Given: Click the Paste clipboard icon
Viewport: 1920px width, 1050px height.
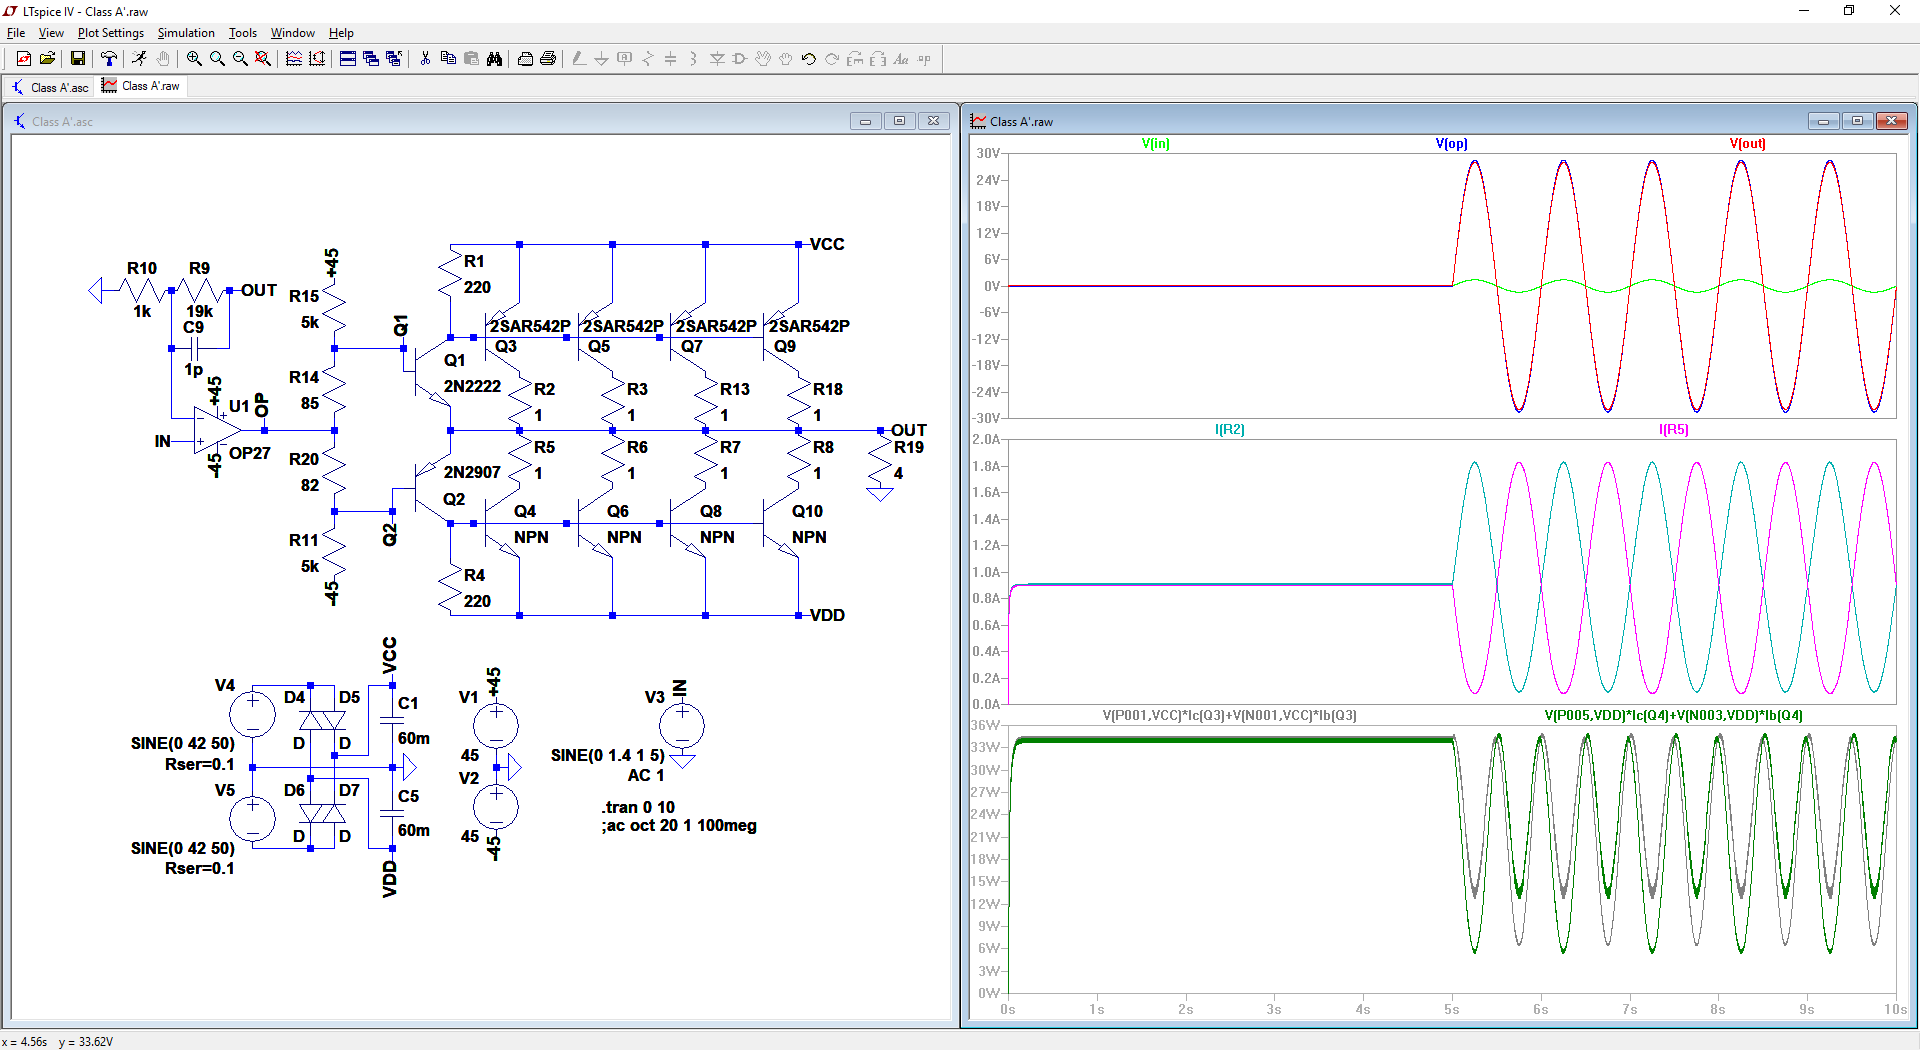Looking at the screenshot, I should (471, 59).
